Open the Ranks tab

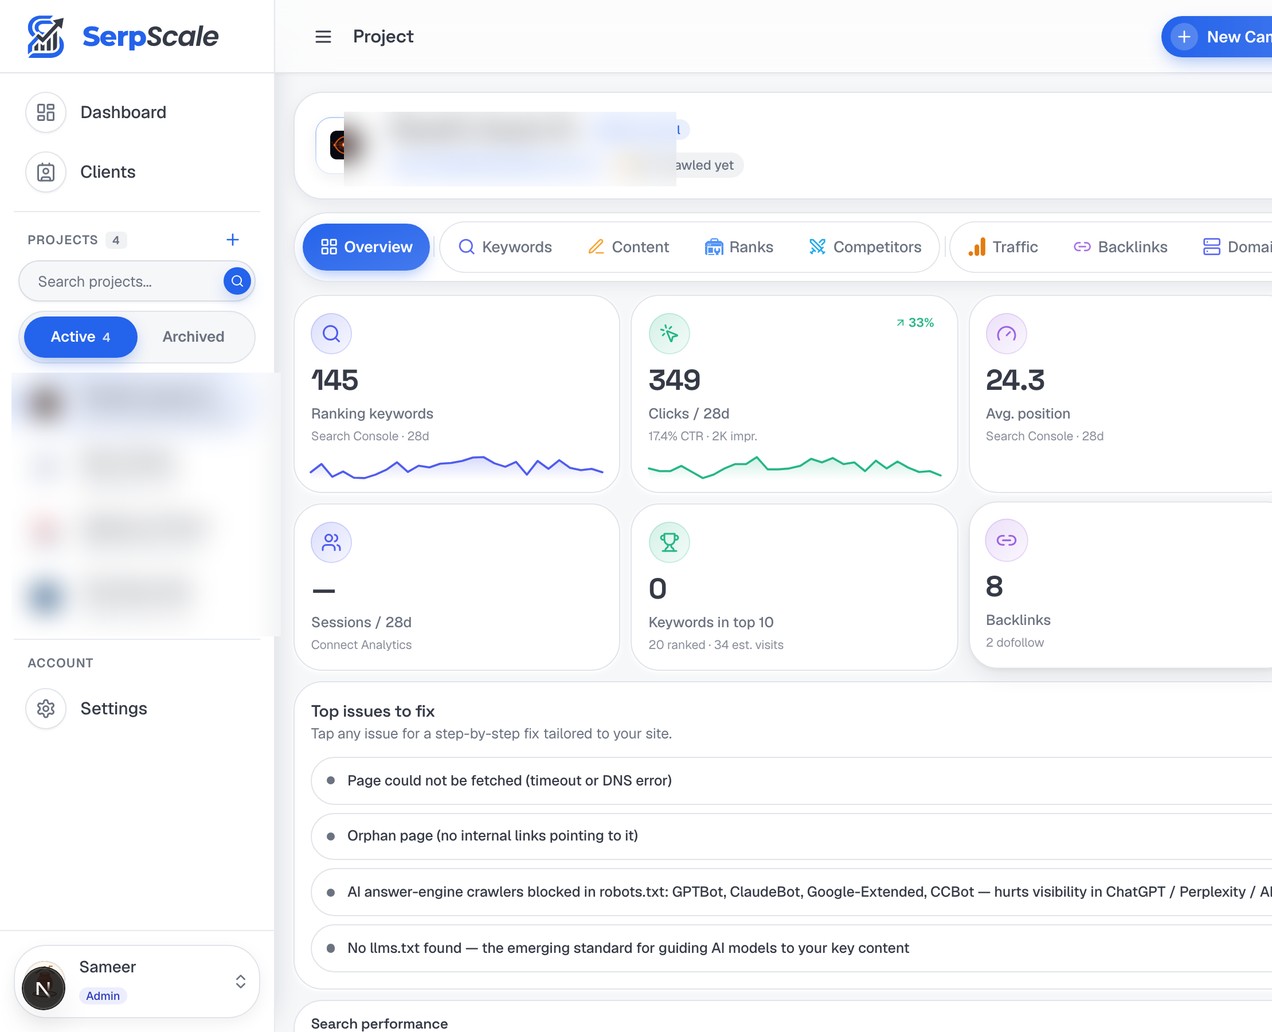739,247
